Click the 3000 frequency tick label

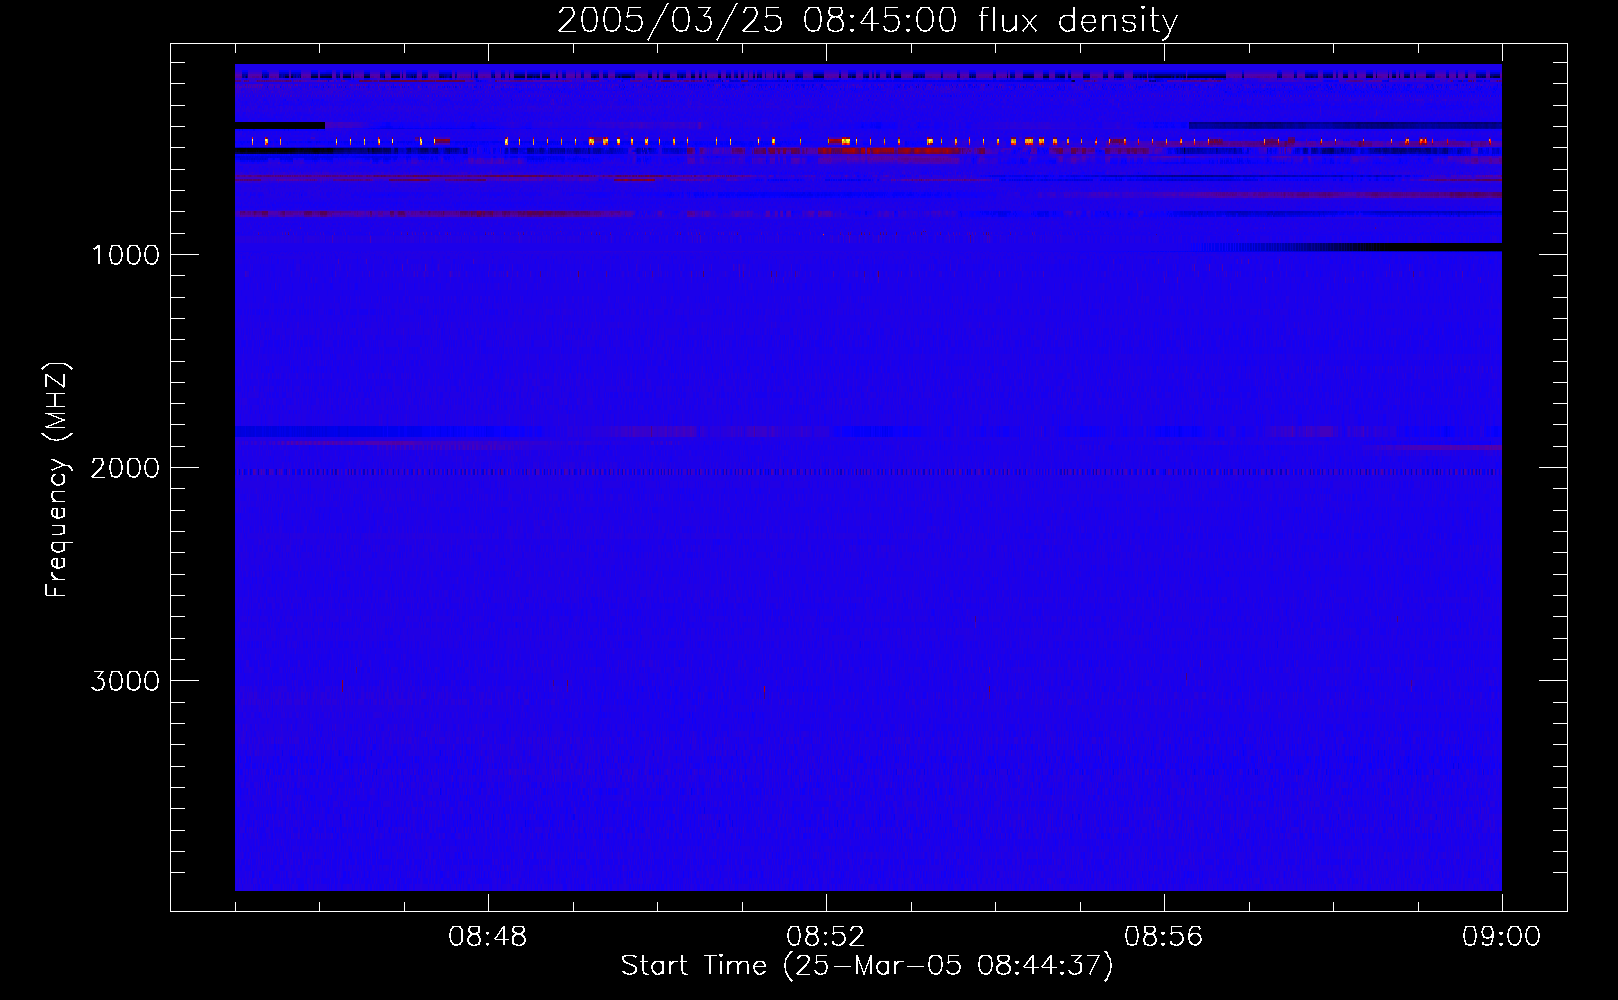pos(125,681)
